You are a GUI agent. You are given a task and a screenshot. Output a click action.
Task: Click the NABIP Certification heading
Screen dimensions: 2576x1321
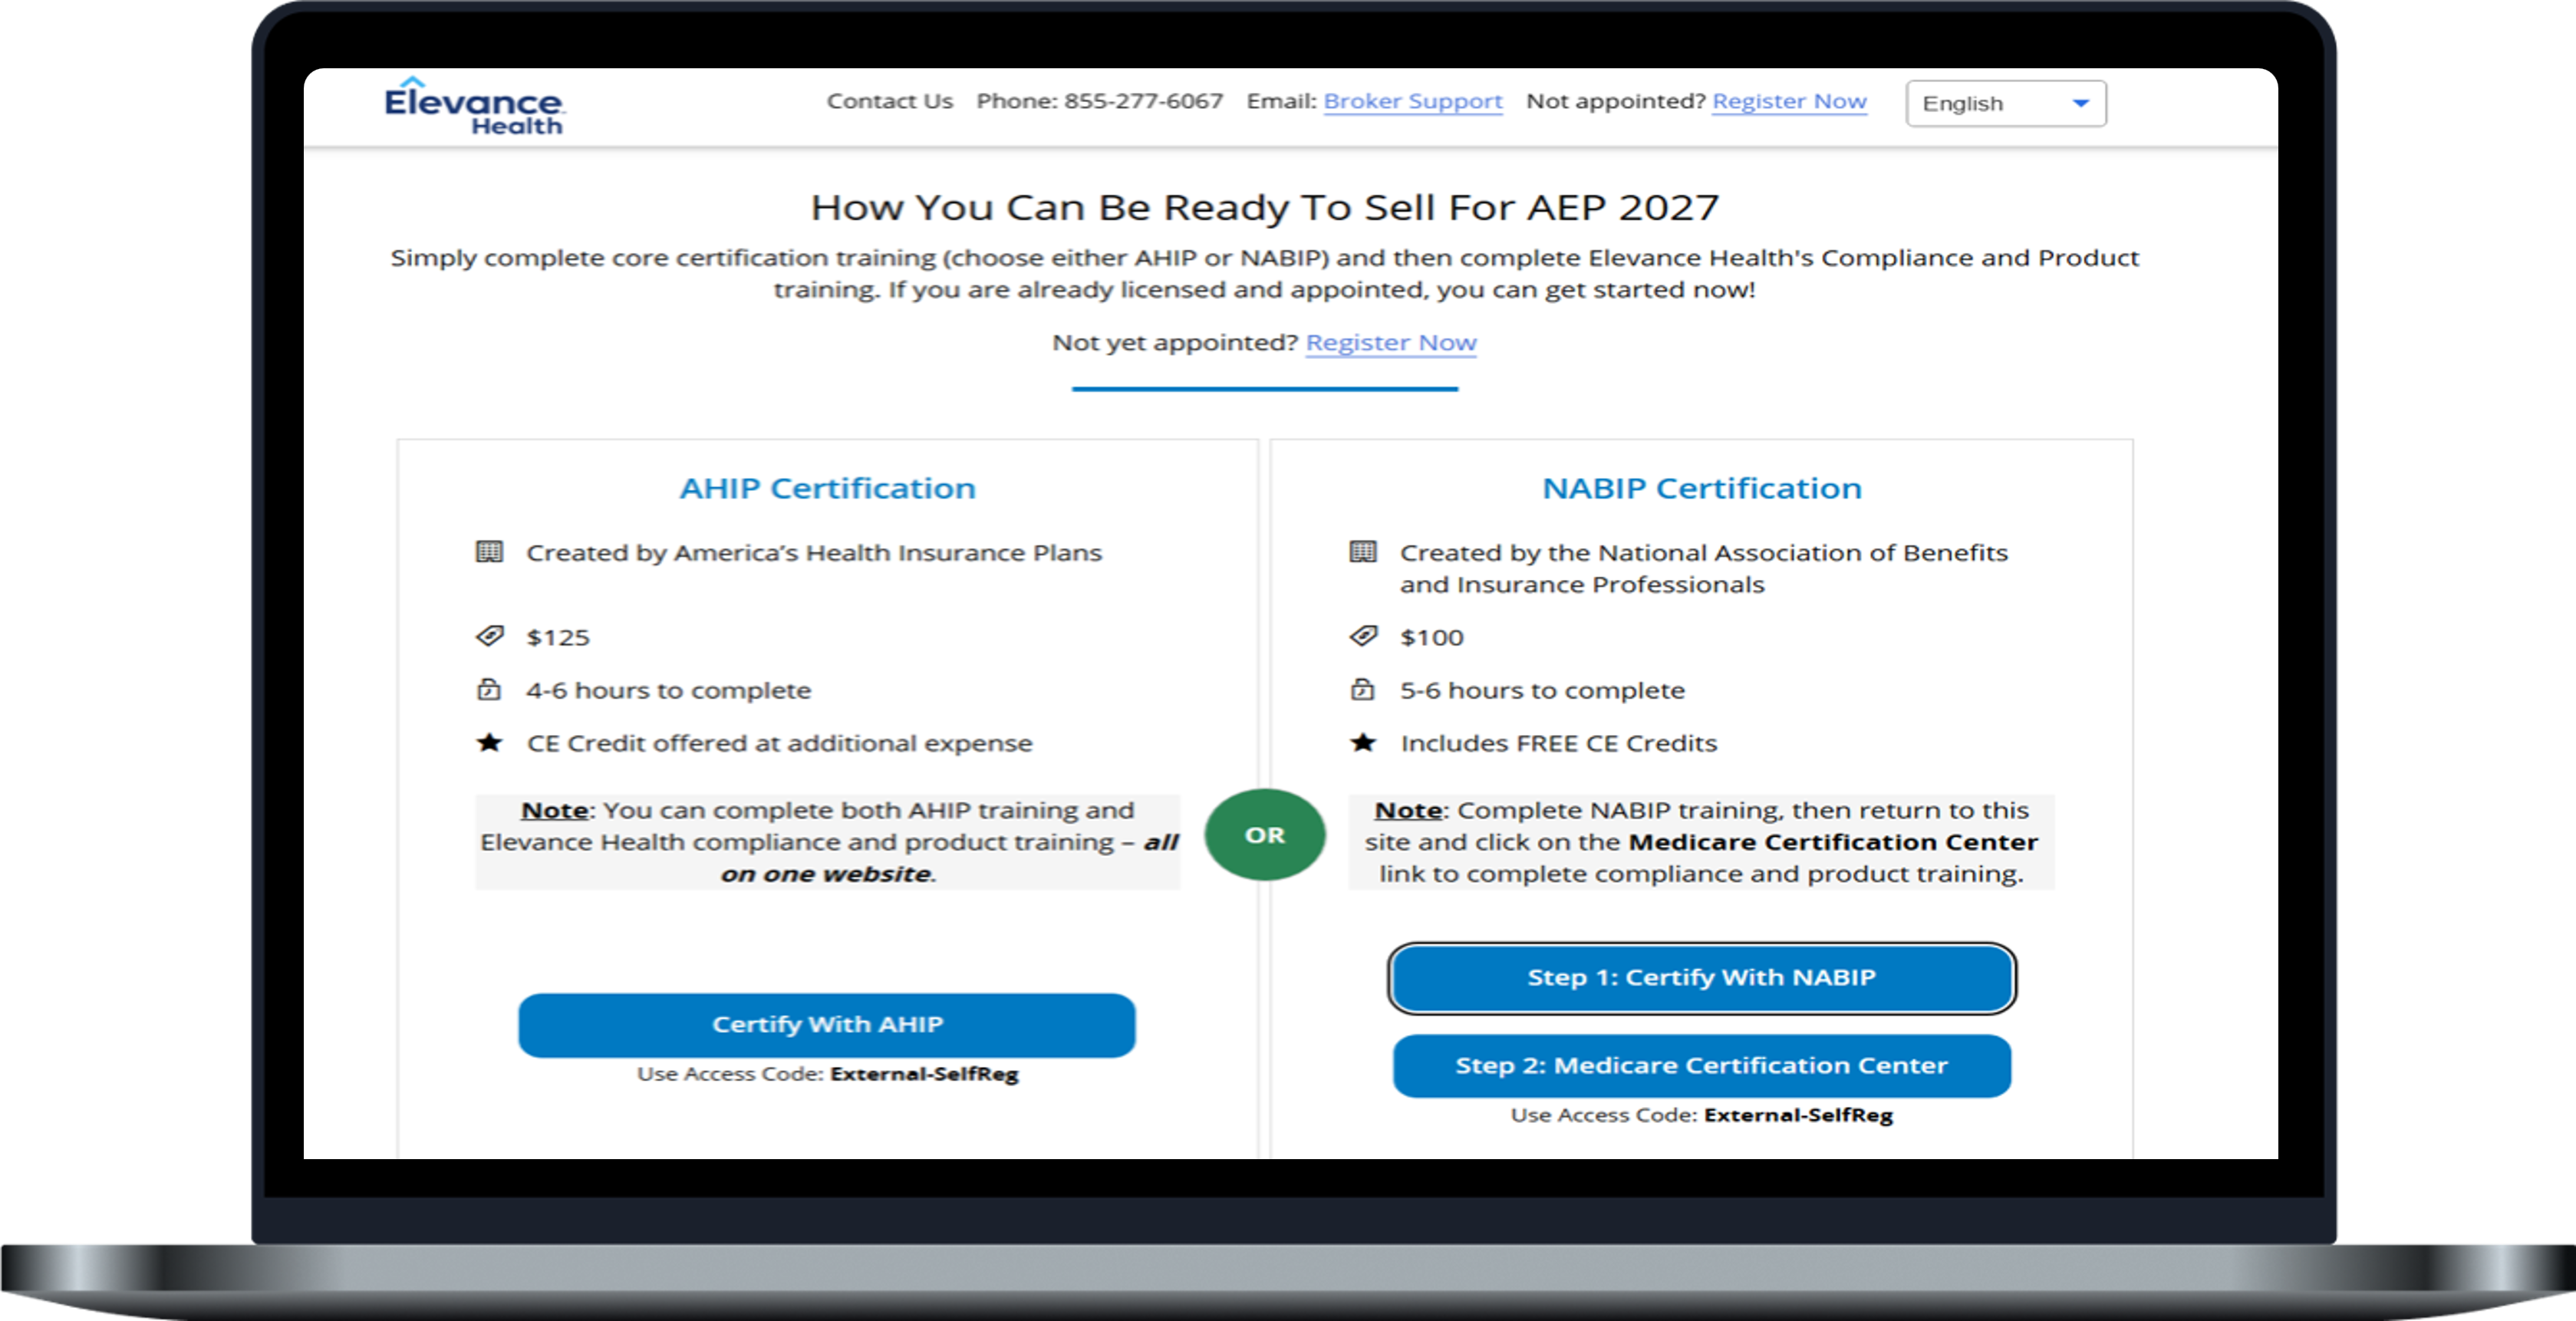pyautogui.click(x=1701, y=488)
